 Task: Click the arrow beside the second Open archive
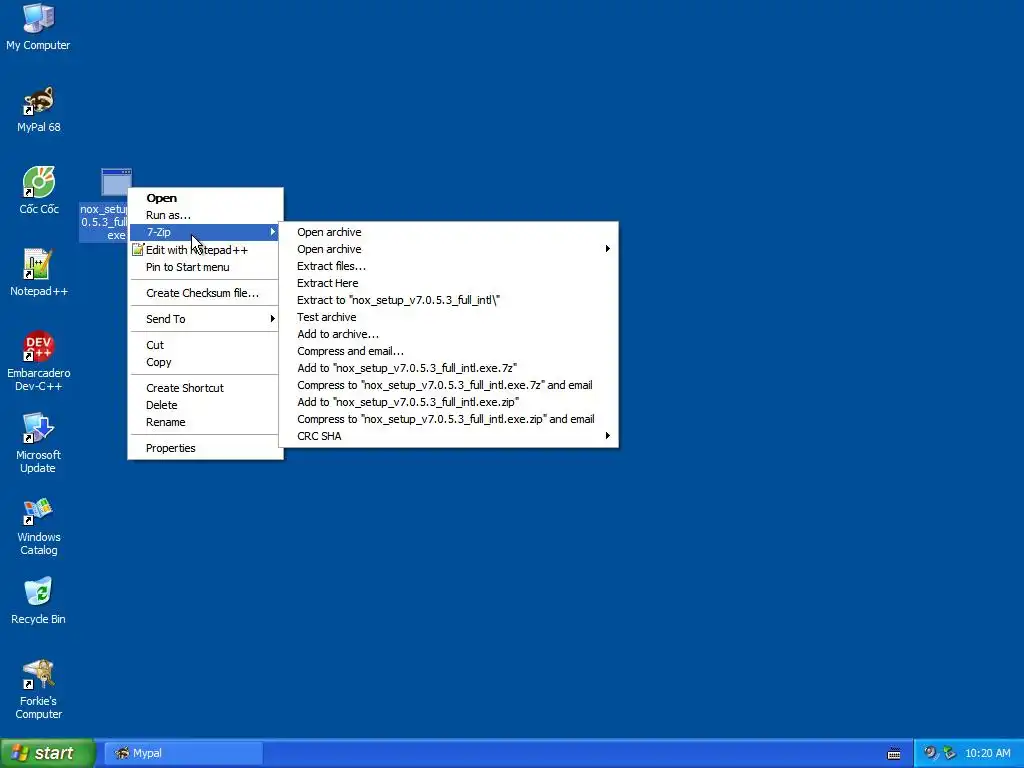tap(607, 249)
